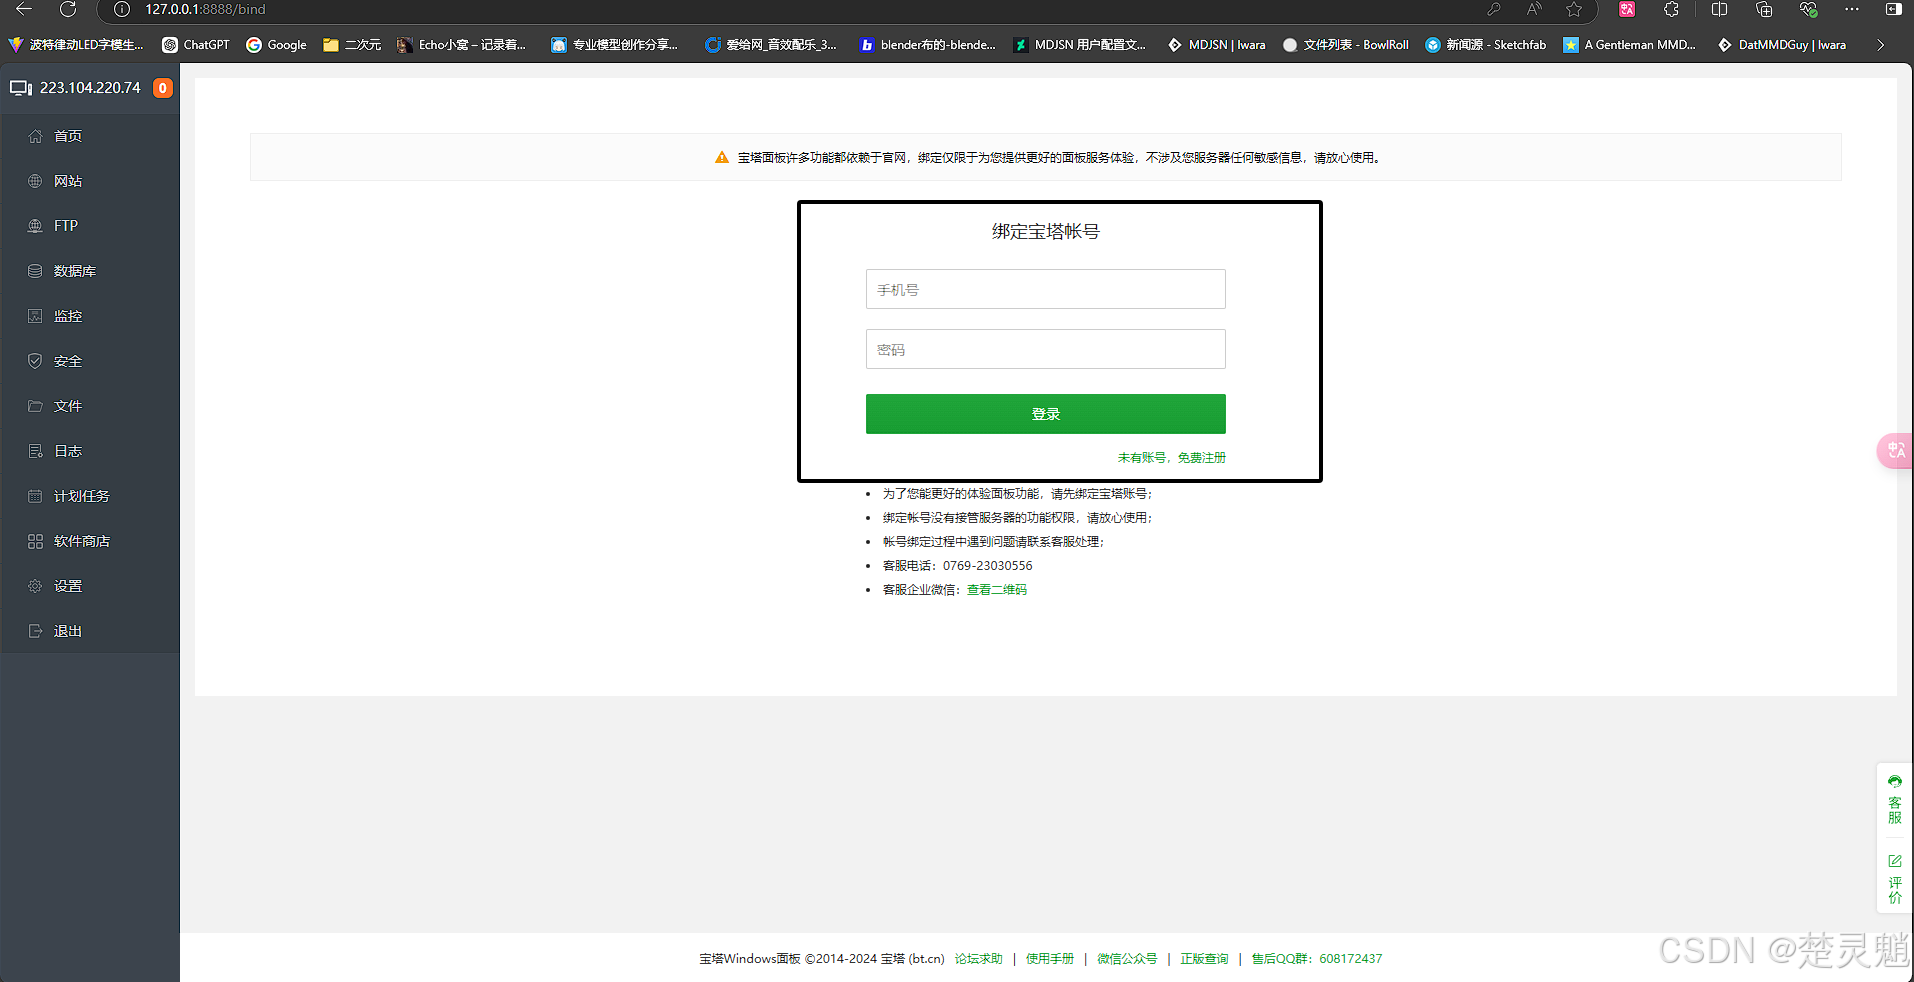Screen dimensions: 1914x982
Task: Click the 正版查询 footer link
Action: (x=1204, y=959)
